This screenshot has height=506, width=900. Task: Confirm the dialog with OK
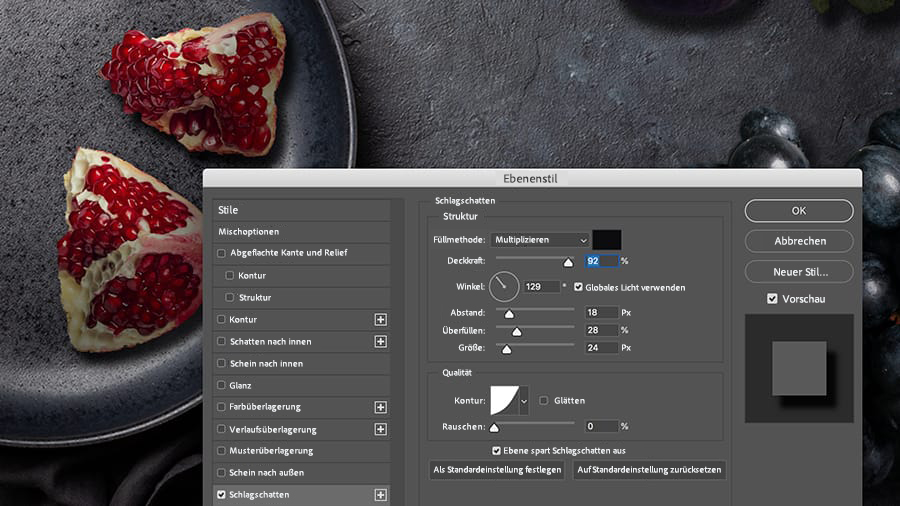[799, 211]
